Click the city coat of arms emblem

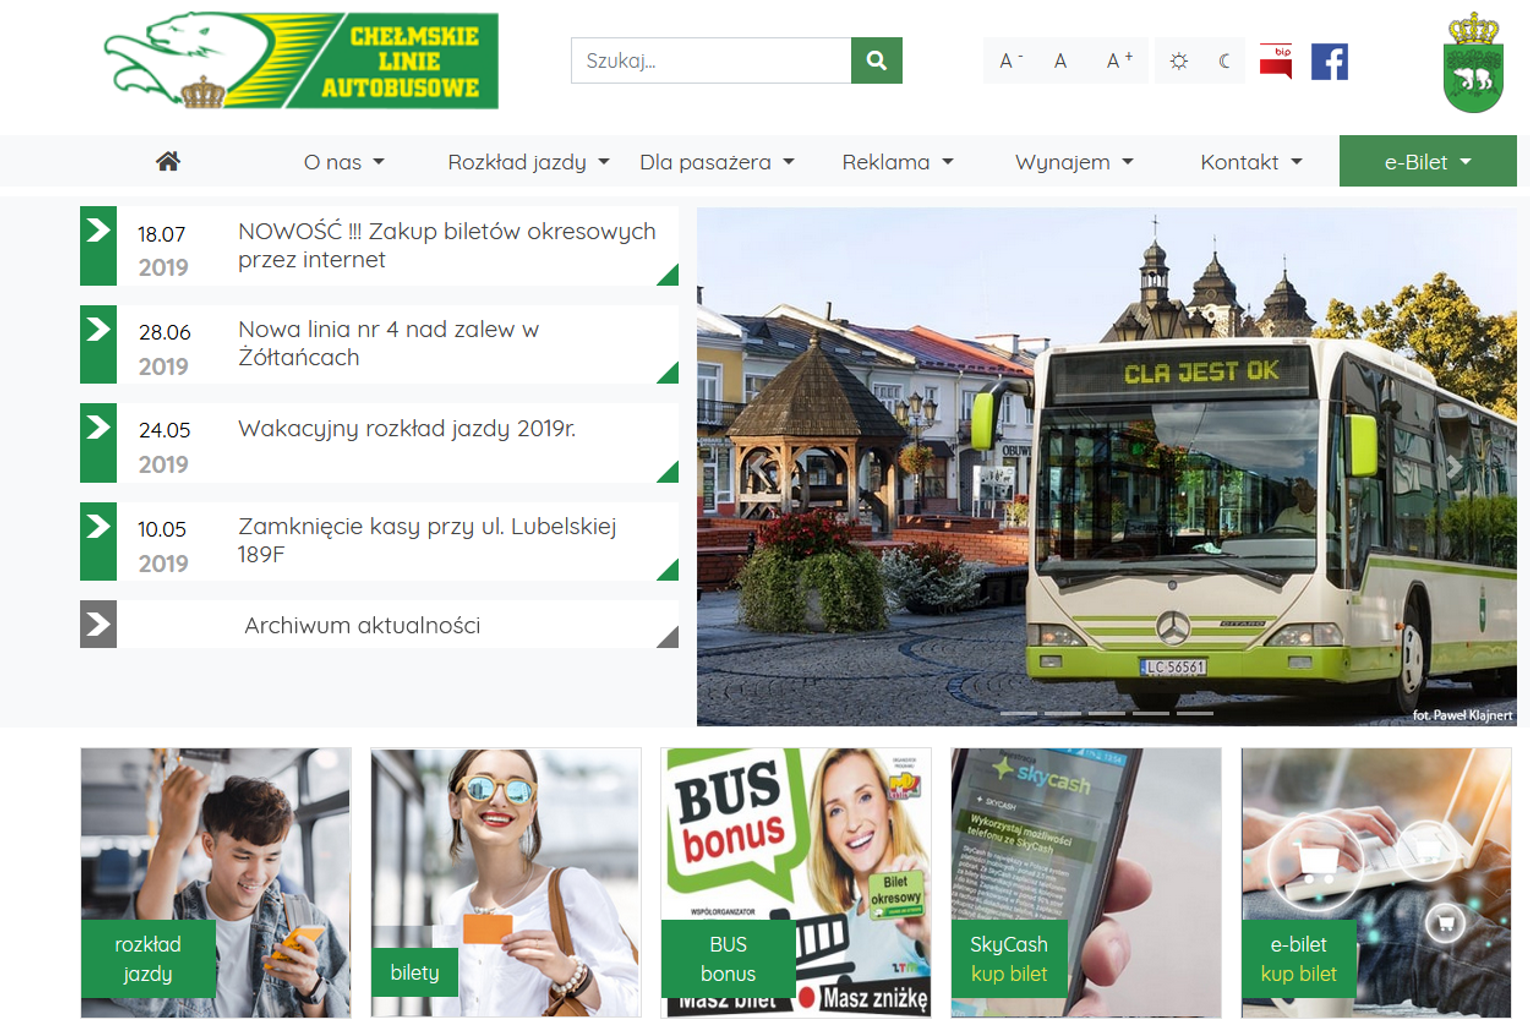point(1473,63)
